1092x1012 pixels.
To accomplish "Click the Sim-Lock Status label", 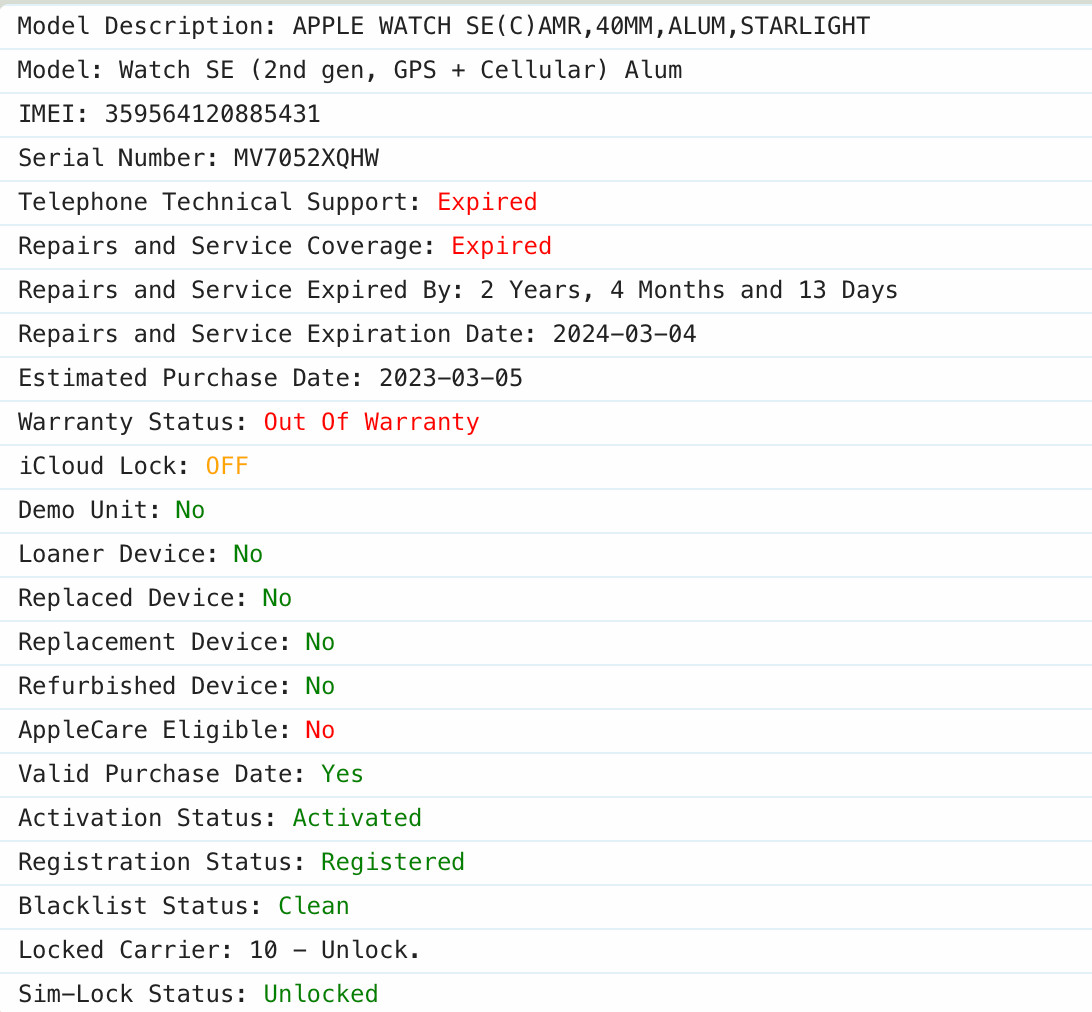I will pos(133,993).
